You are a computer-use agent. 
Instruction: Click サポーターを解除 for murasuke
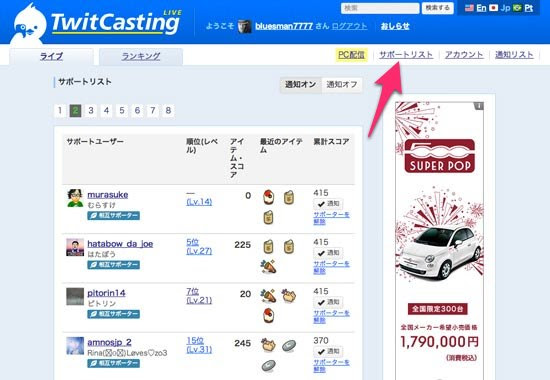331,218
